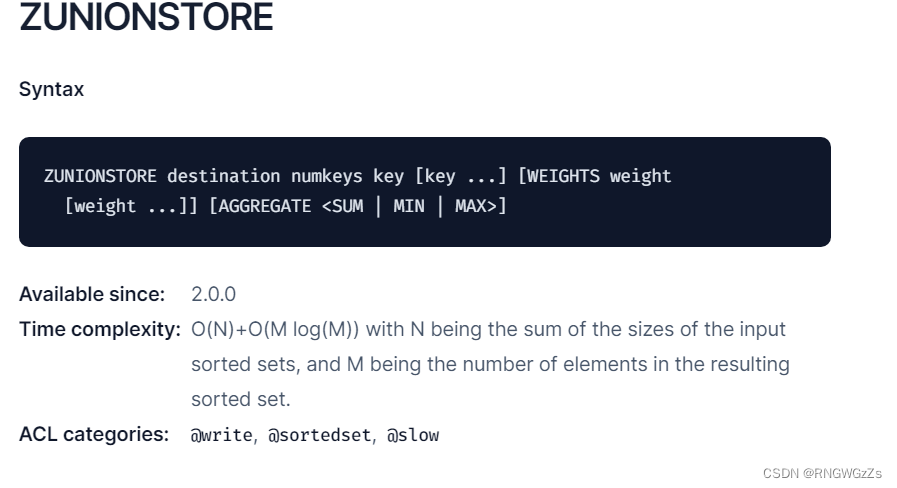
Task: Click numkeys argument in code block
Action: tap(327, 176)
